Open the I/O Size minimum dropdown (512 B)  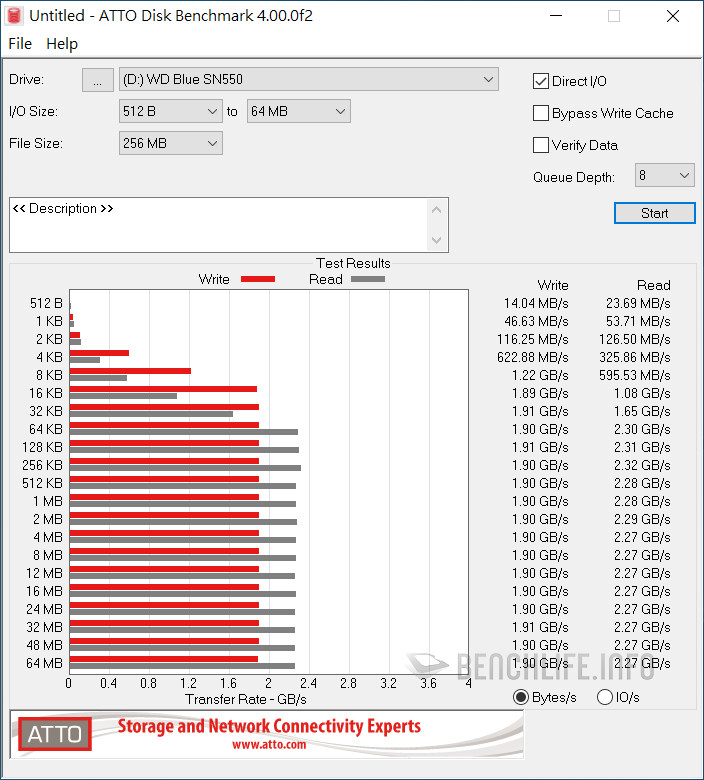tap(171, 111)
